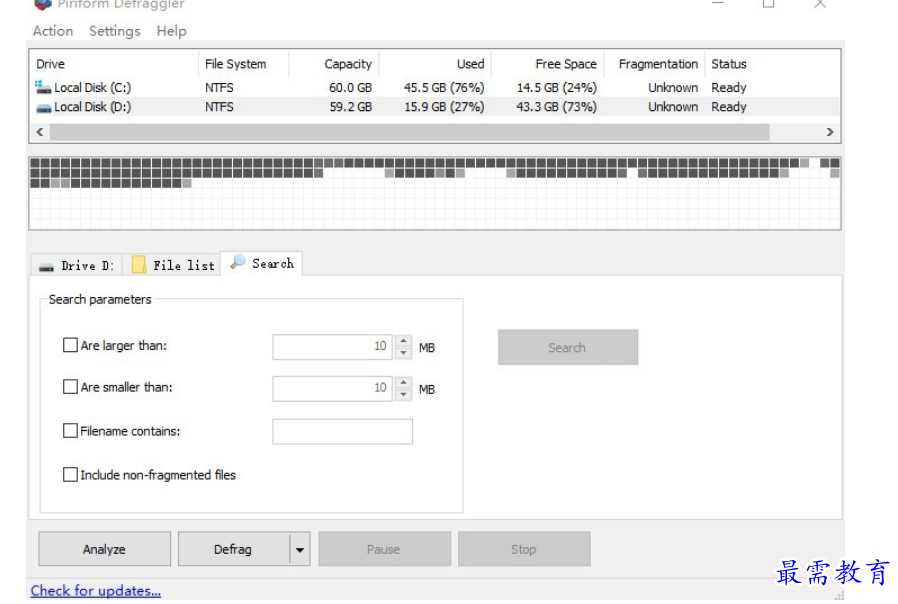This screenshot has width=898, height=604.
Task: Click the drive list right scroll arrow
Action: 830,132
